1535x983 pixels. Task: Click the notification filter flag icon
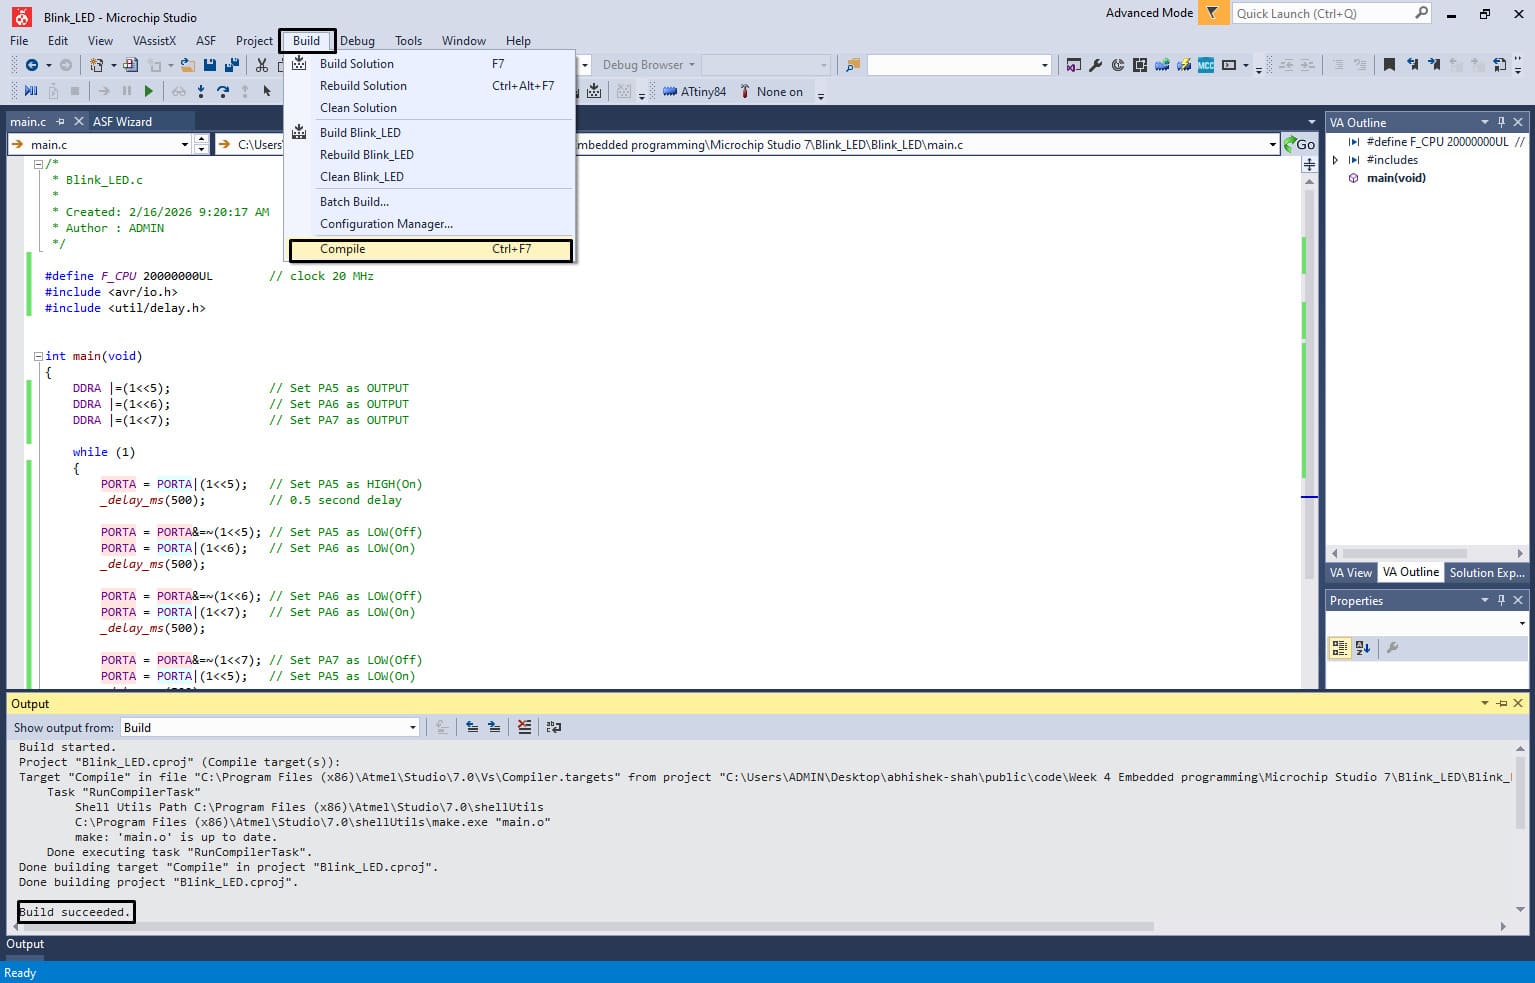pos(1212,13)
